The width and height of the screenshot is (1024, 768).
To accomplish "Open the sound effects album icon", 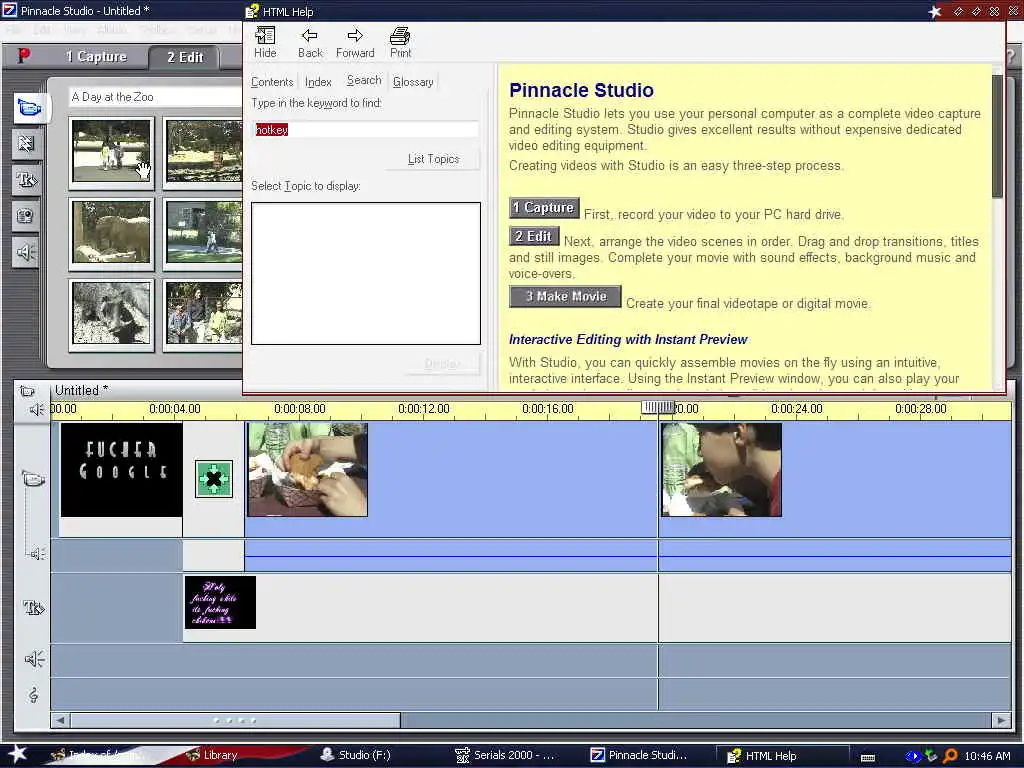I will [27, 252].
